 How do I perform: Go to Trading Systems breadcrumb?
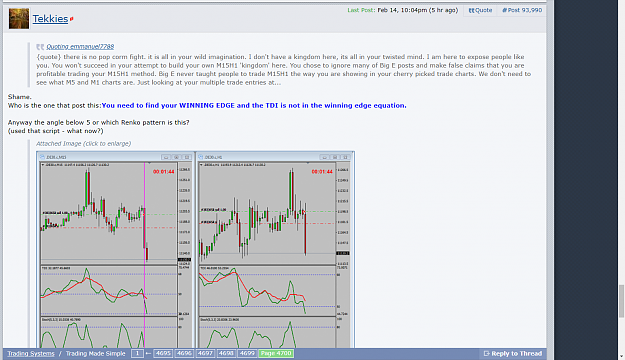tap(31, 354)
